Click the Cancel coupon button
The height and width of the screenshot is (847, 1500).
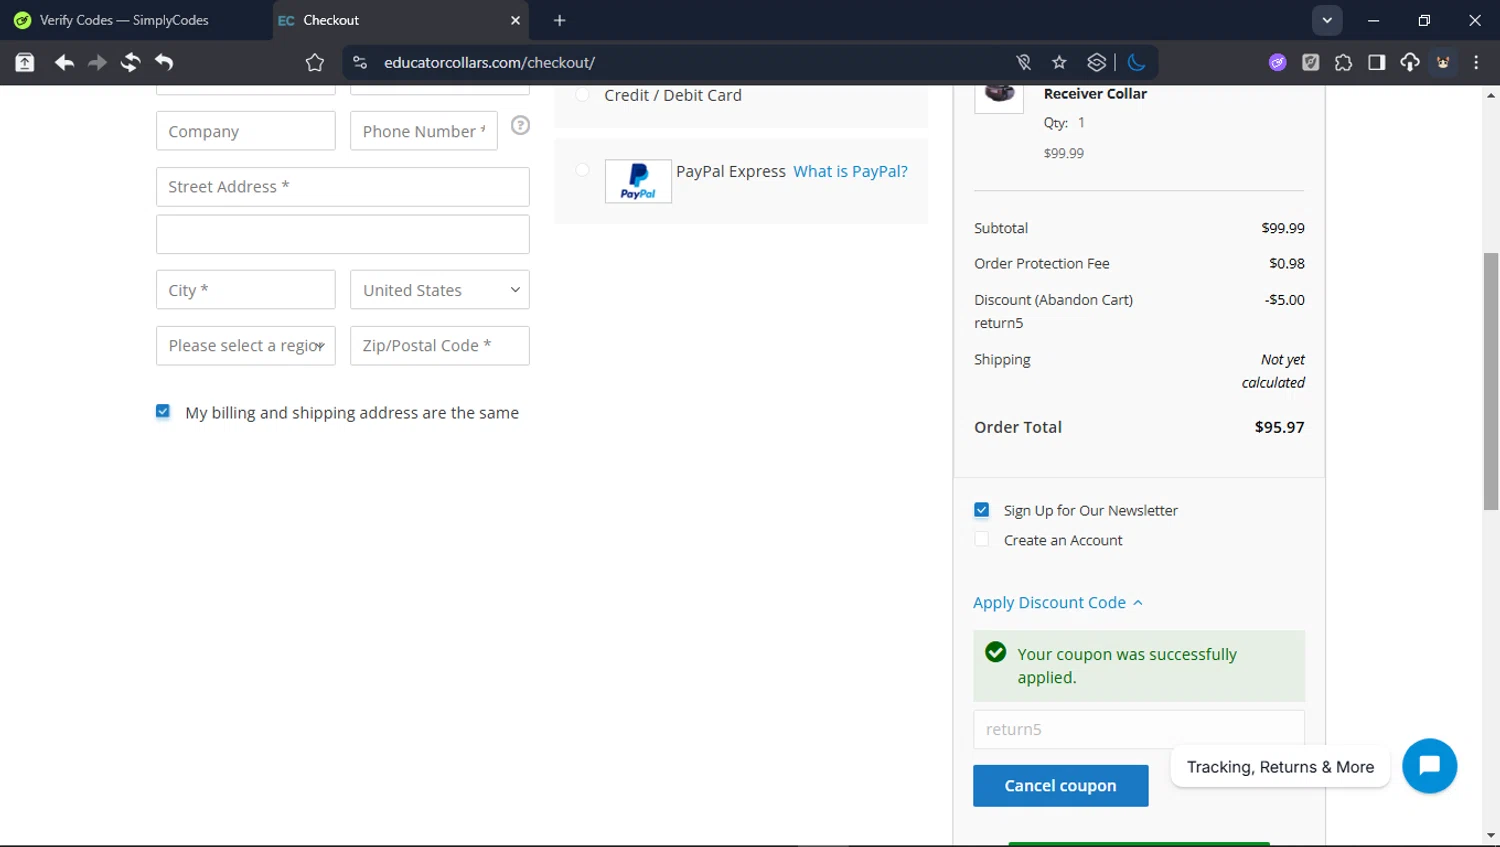[1060, 786]
